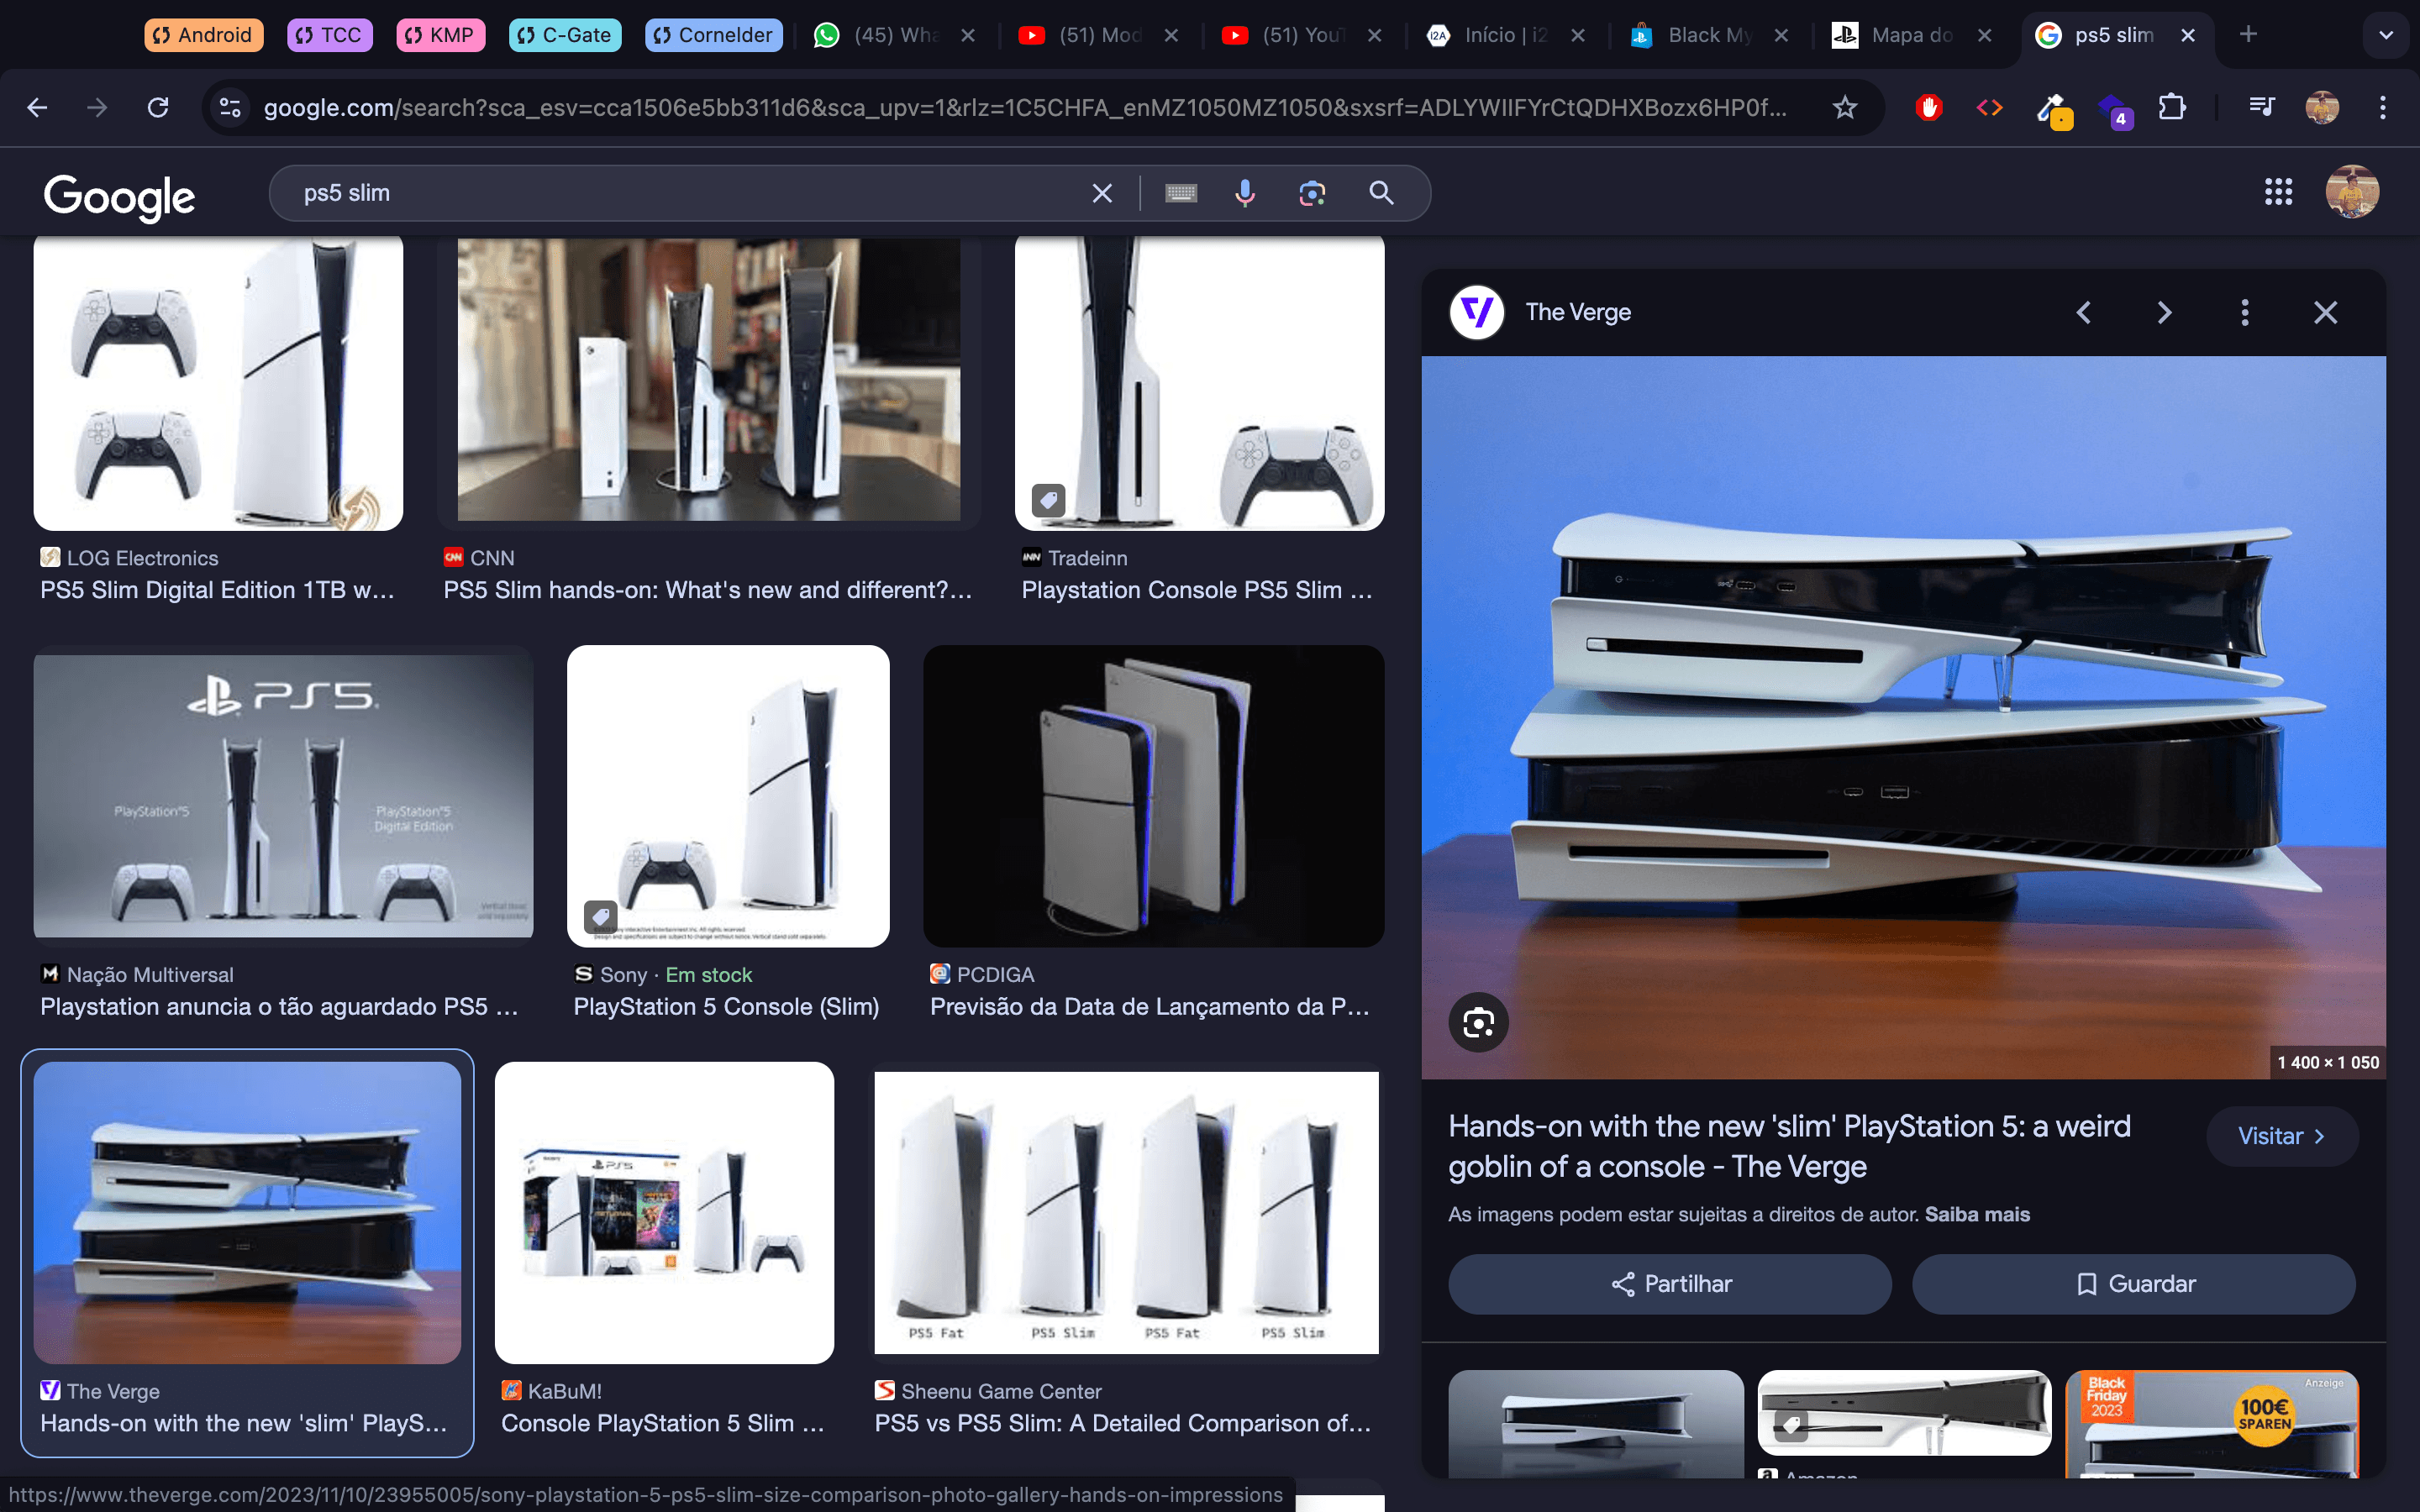
Task: Close the ps5 slim browser tab
Action: pos(2188,35)
